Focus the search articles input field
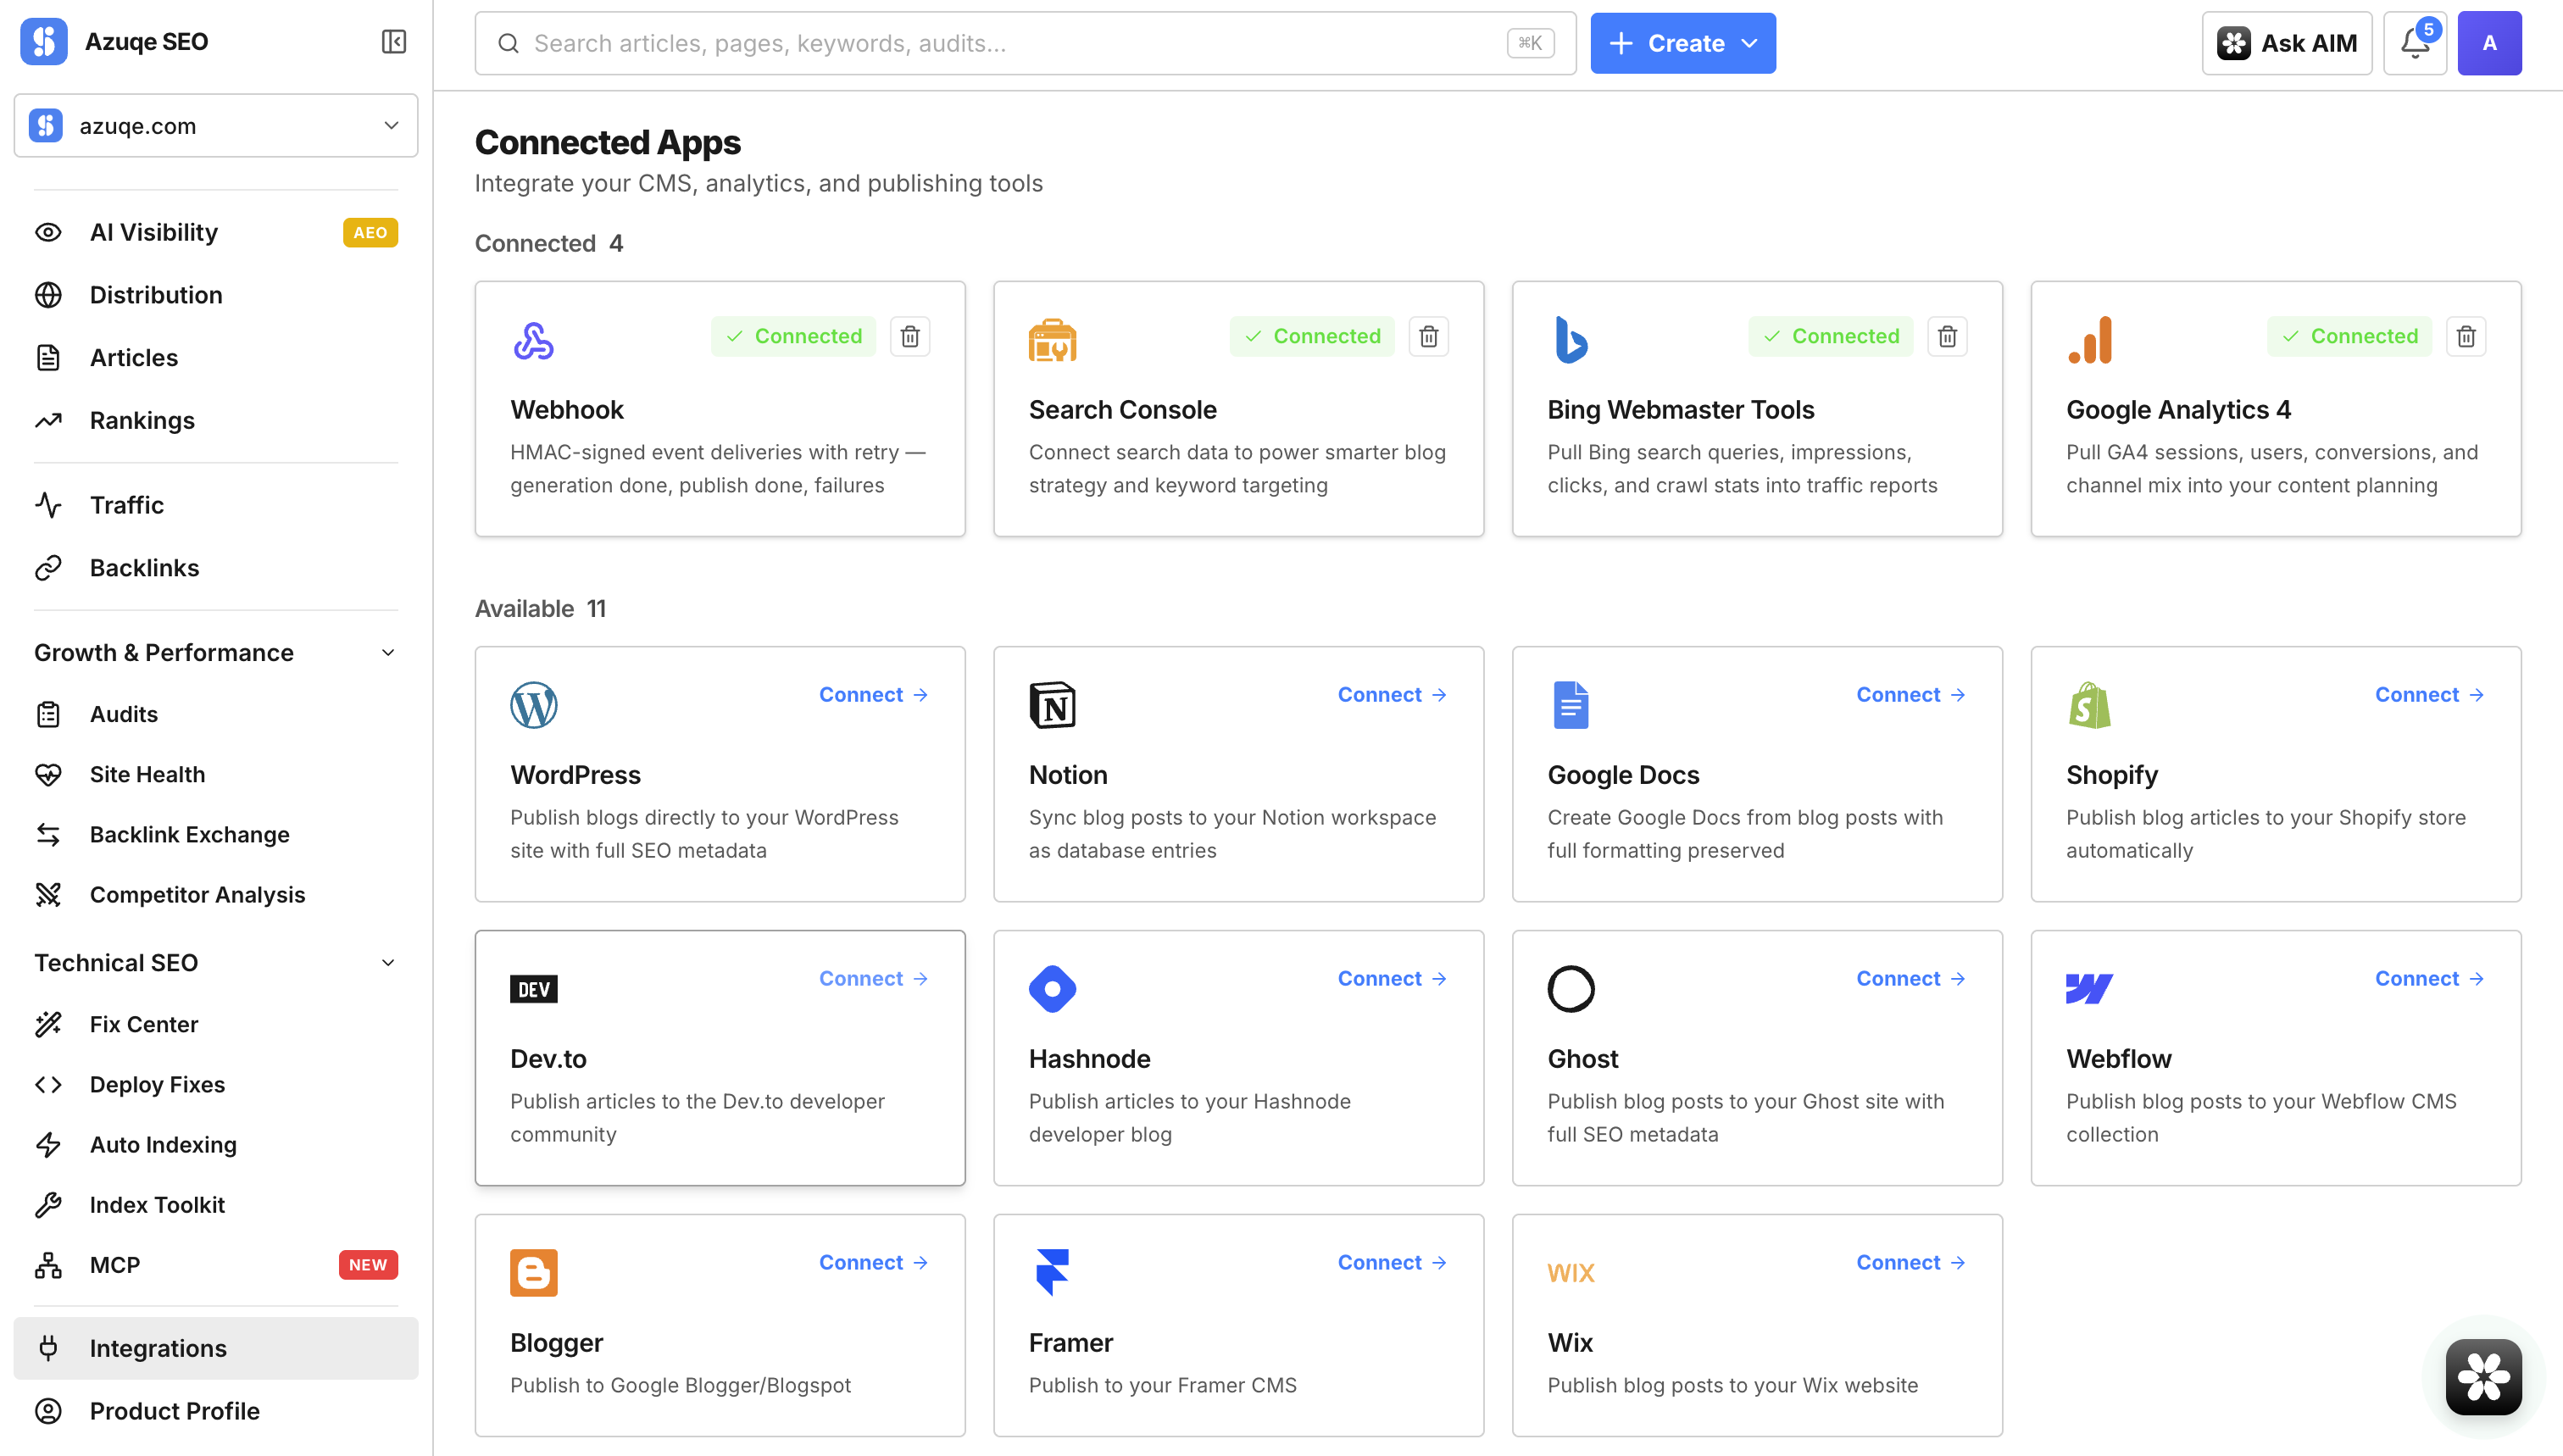The height and width of the screenshot is (1456, 2563). (x=1025, y=43)
